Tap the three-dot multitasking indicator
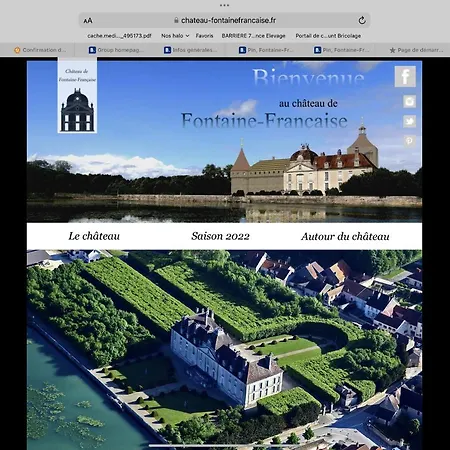 [x=224, y=5]
